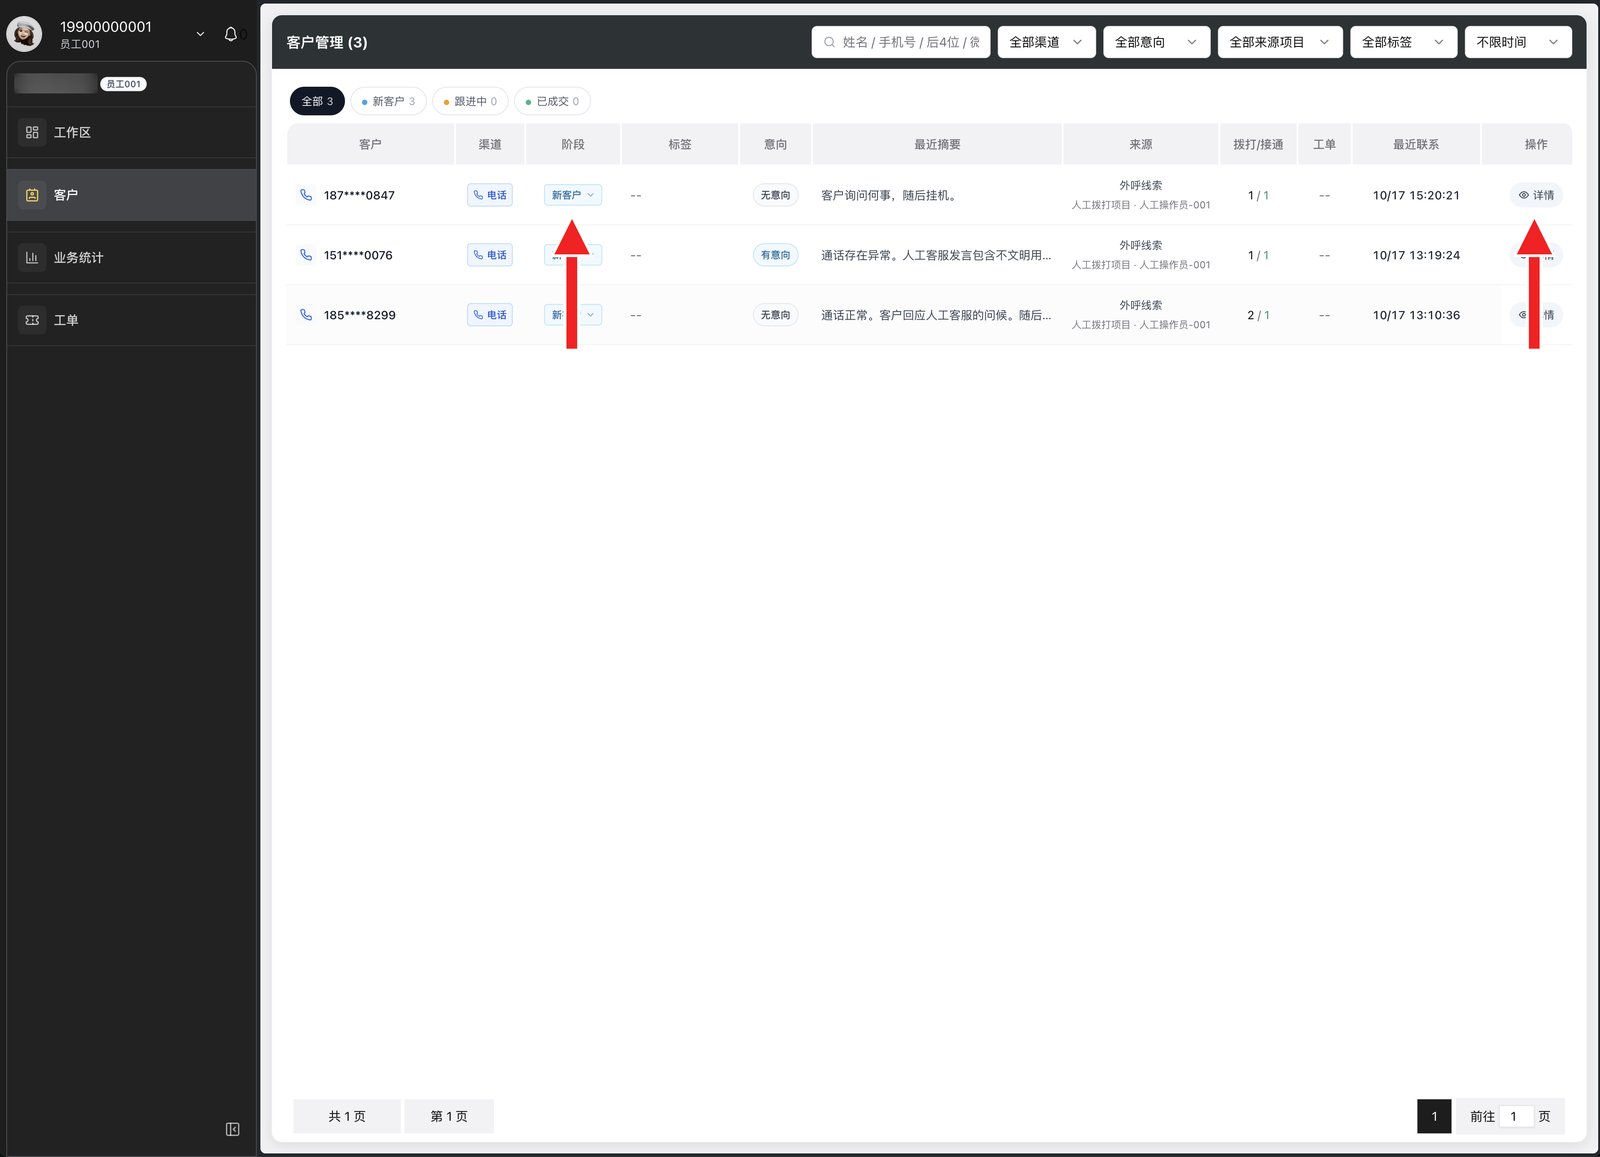Open the 全部渠道 channel filter
The image size is (1600, 1157).
(1046, 42)
